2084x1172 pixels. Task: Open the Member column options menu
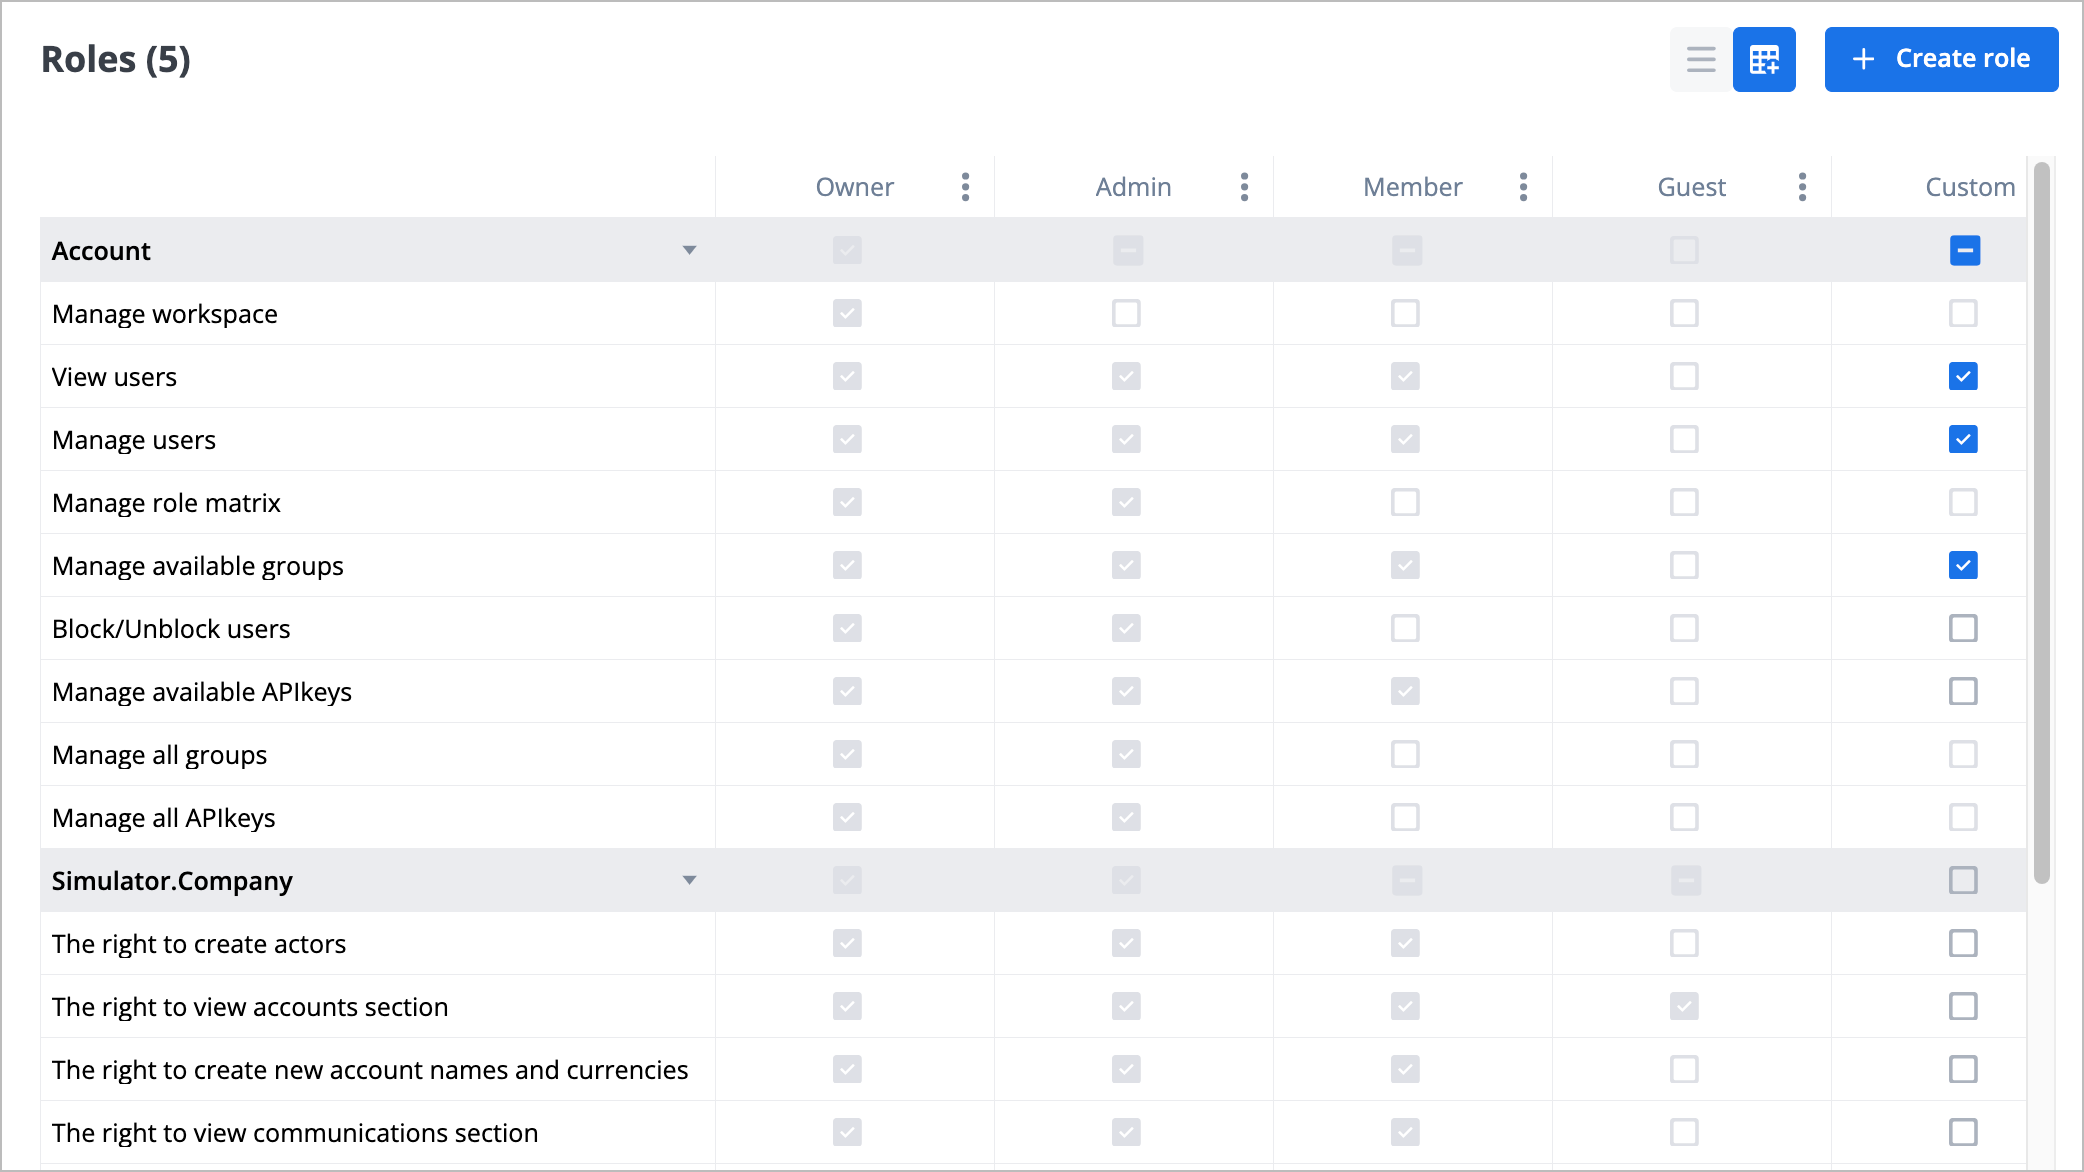coord(1523,187)
